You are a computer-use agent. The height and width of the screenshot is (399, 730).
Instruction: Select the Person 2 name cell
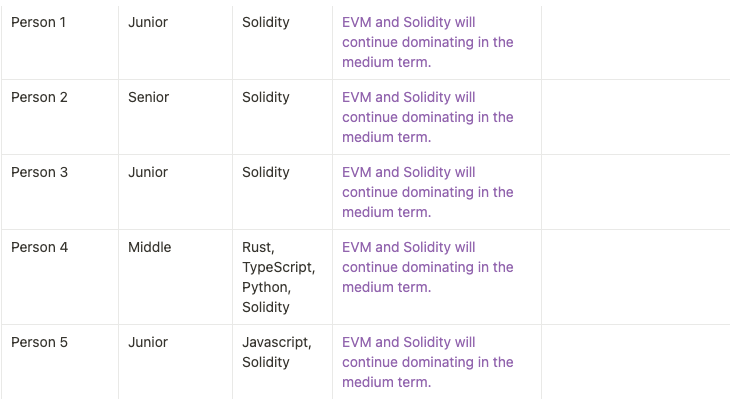[60, 117]
